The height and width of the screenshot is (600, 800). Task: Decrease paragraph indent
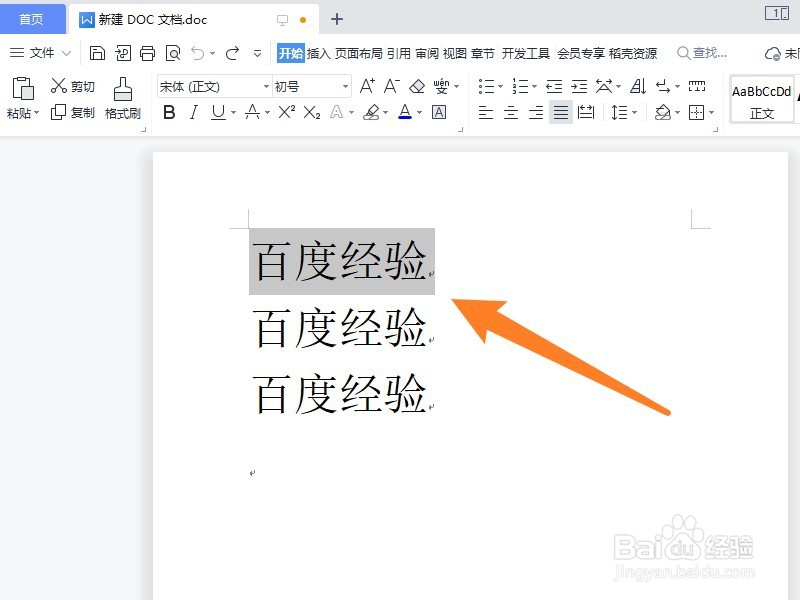tap(554, 86)
